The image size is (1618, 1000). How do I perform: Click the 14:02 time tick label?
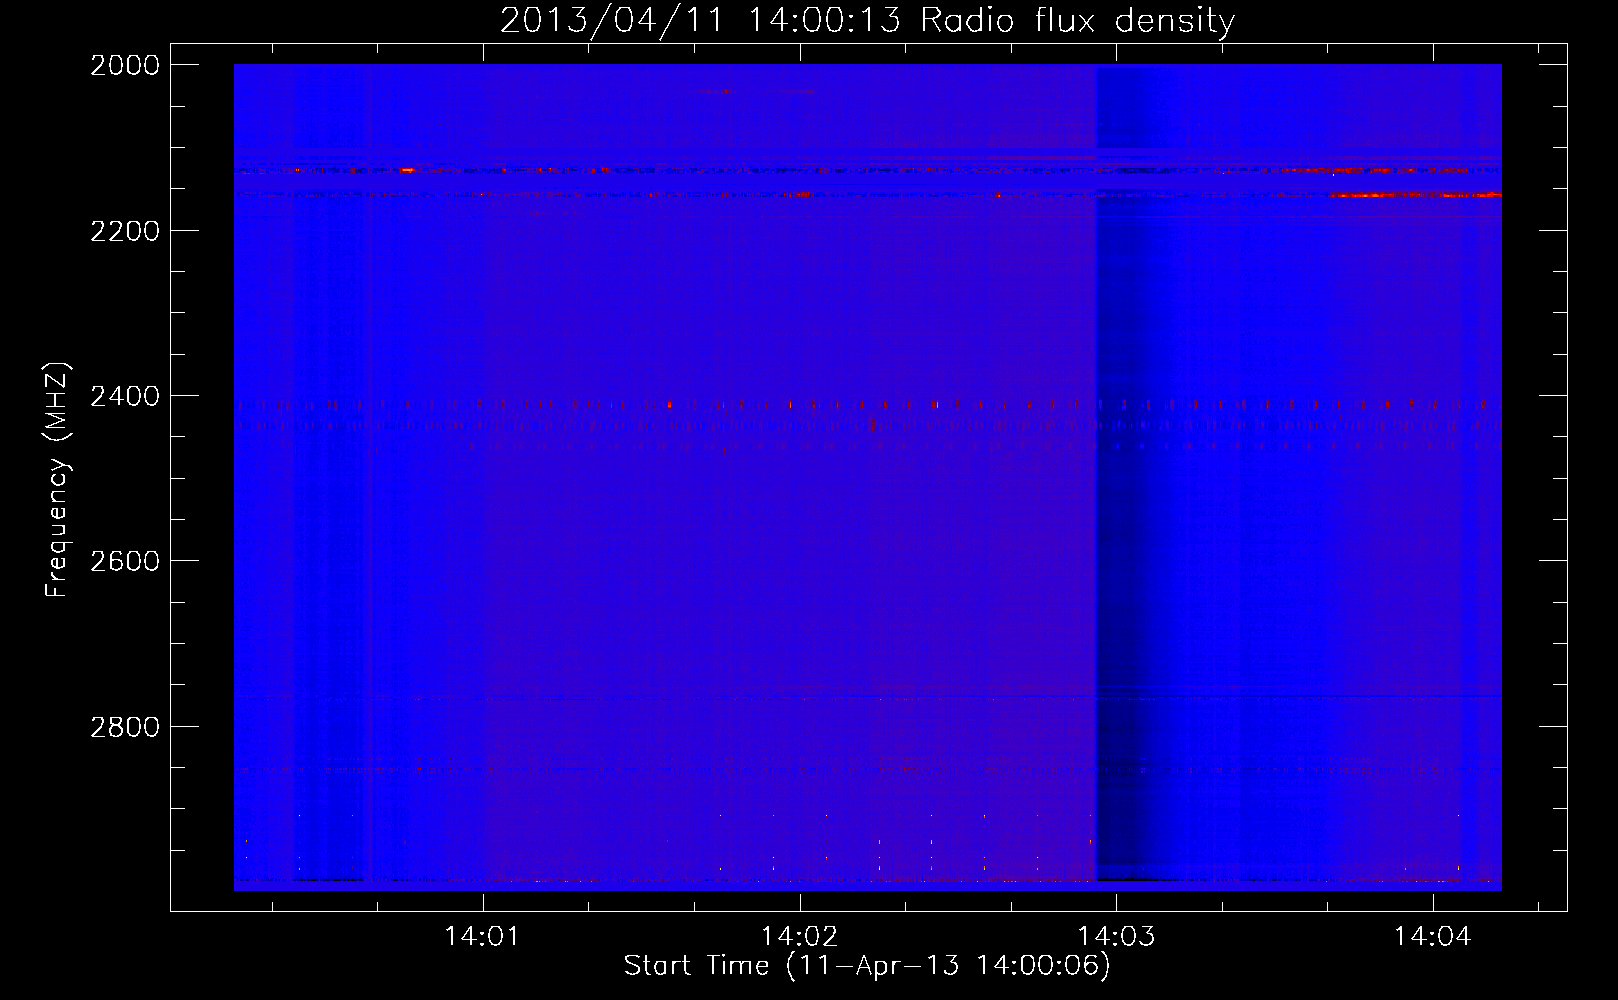800,937
